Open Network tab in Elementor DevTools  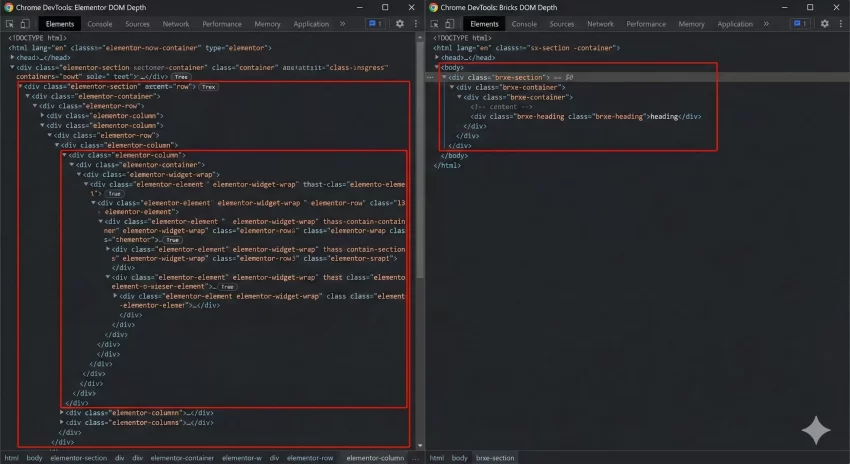[176, 24]
